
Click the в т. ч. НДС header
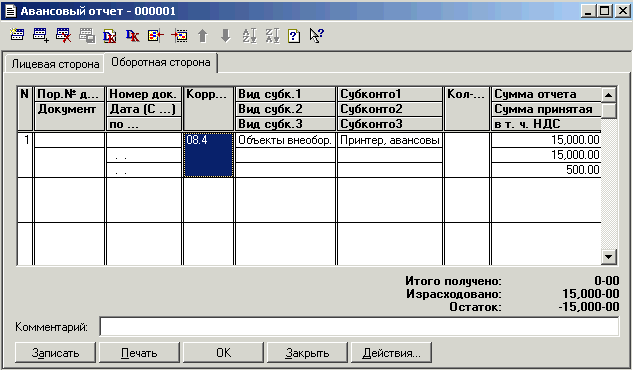[546, 124]
